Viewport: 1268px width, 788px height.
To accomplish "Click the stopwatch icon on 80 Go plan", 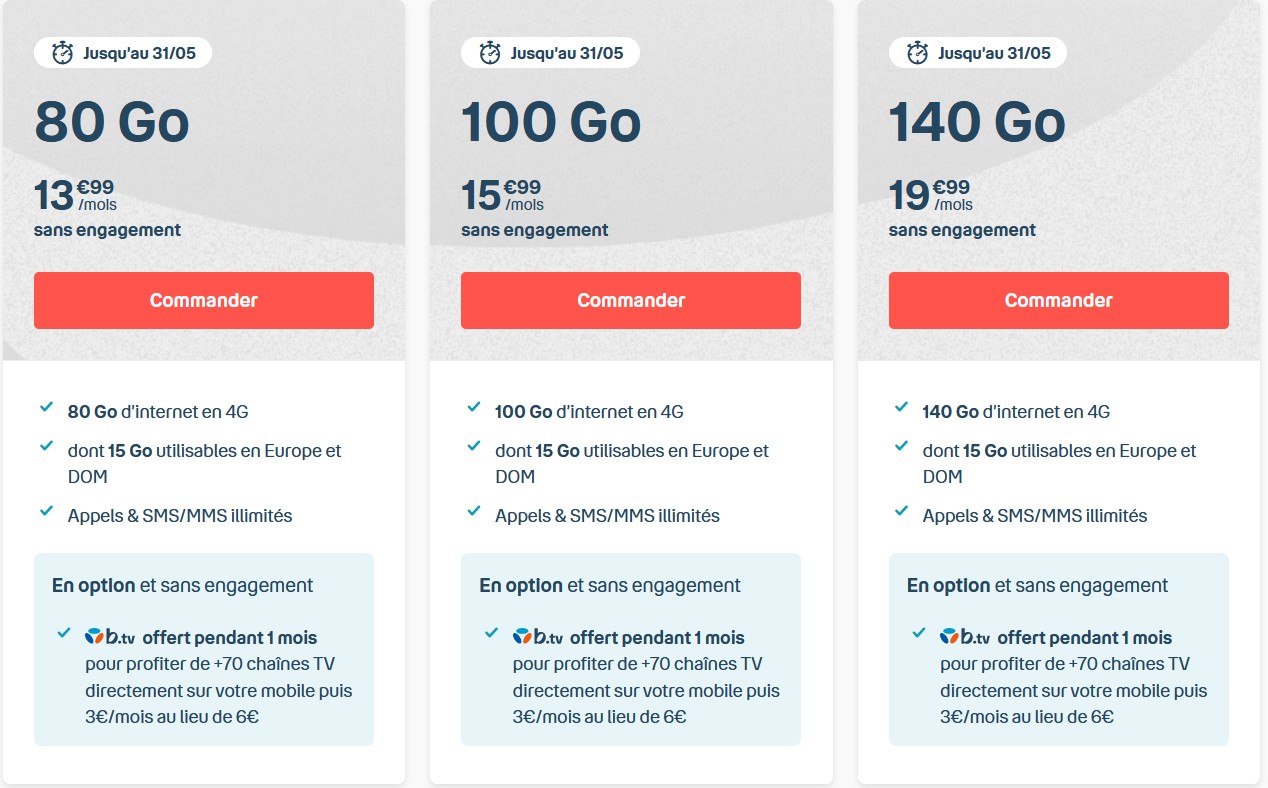I will (x=62, y=53).
